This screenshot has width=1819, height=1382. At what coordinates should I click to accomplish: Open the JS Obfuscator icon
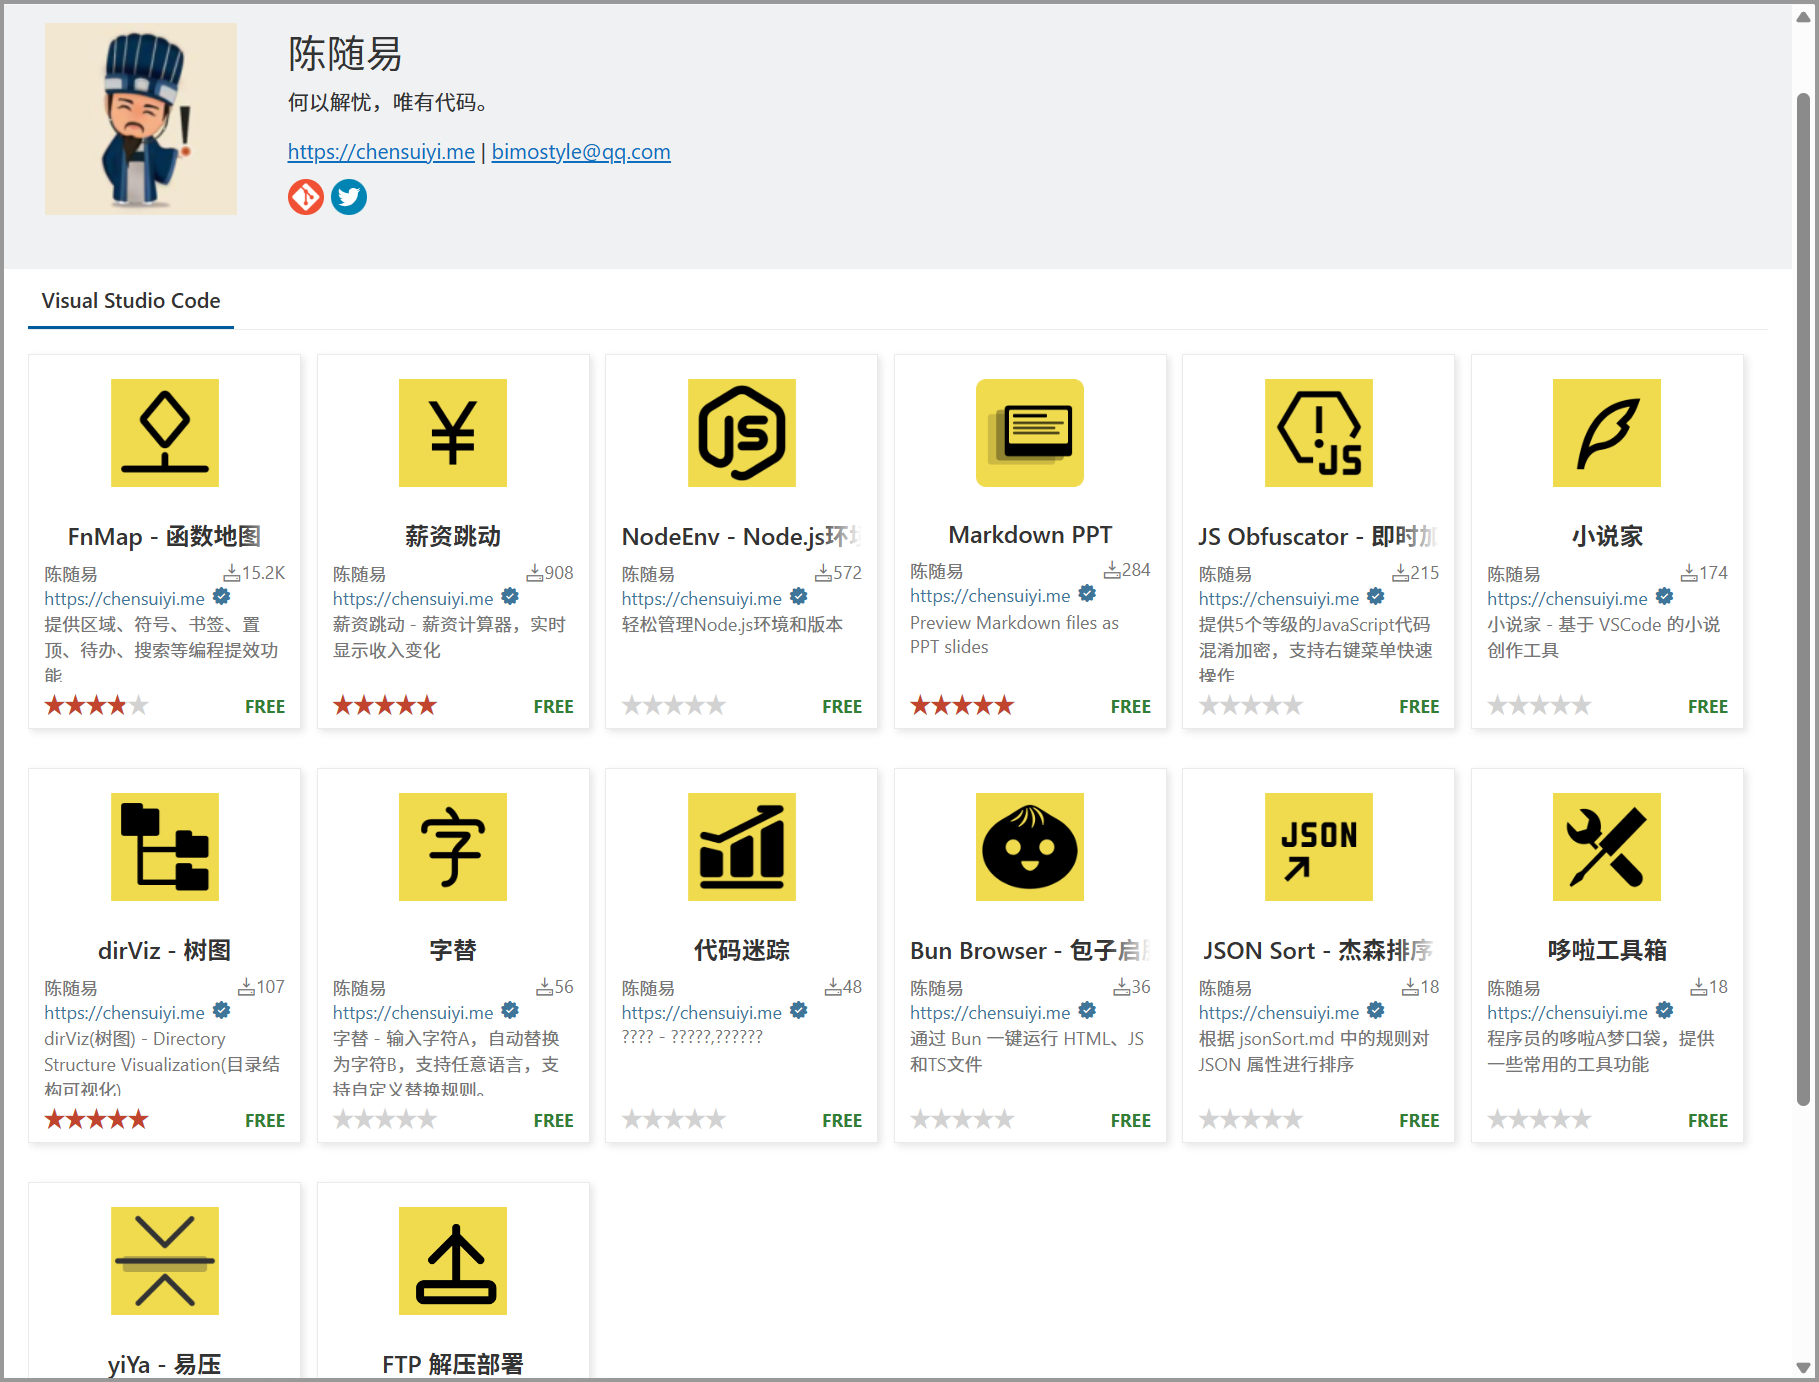[x=1318, y=433]
